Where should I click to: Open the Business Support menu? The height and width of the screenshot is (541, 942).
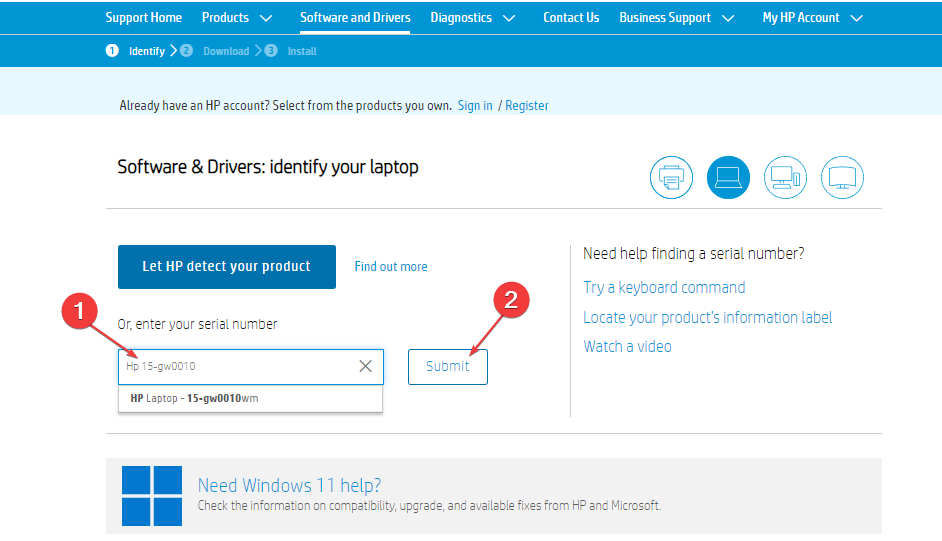click(665, 17)
